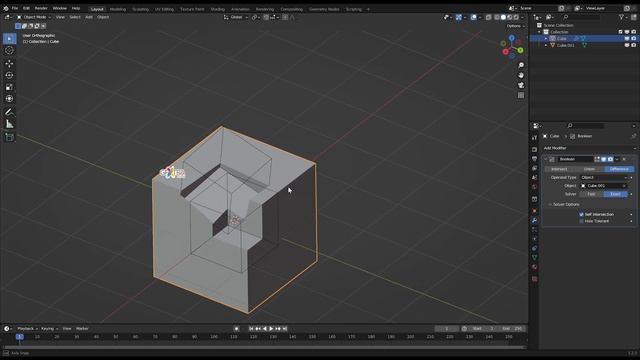Expand the Cube outliner row
640x360 pixels.
tap(546, 38)
